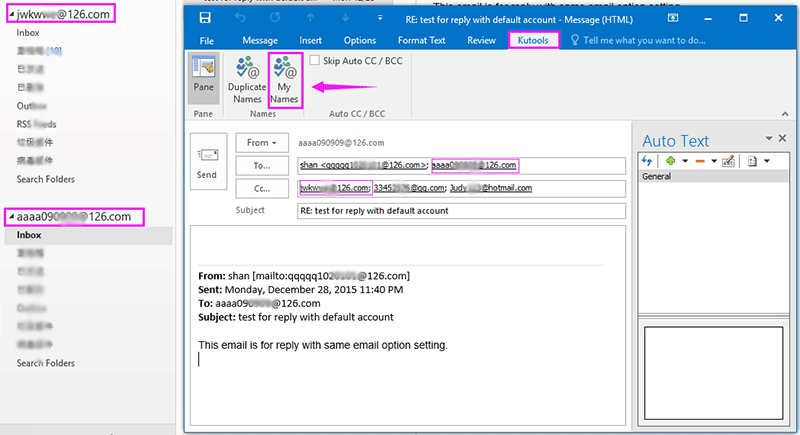
Task: Click the Judy hotmail recipient in Cc field
Action: coord(491,188)
